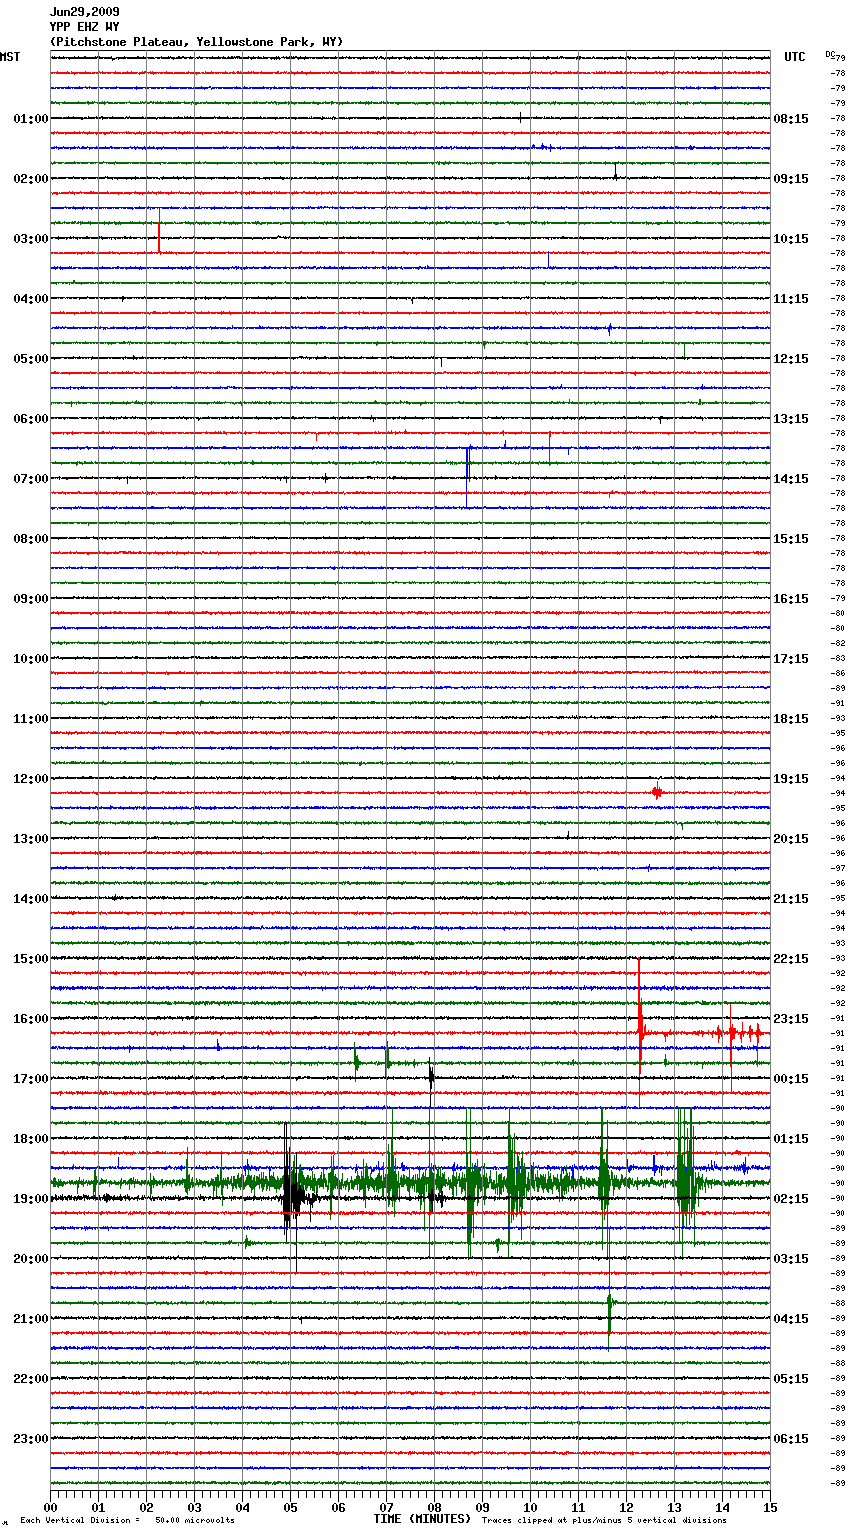Click the 20:15 UTC time label

click(x=791, y=839)
